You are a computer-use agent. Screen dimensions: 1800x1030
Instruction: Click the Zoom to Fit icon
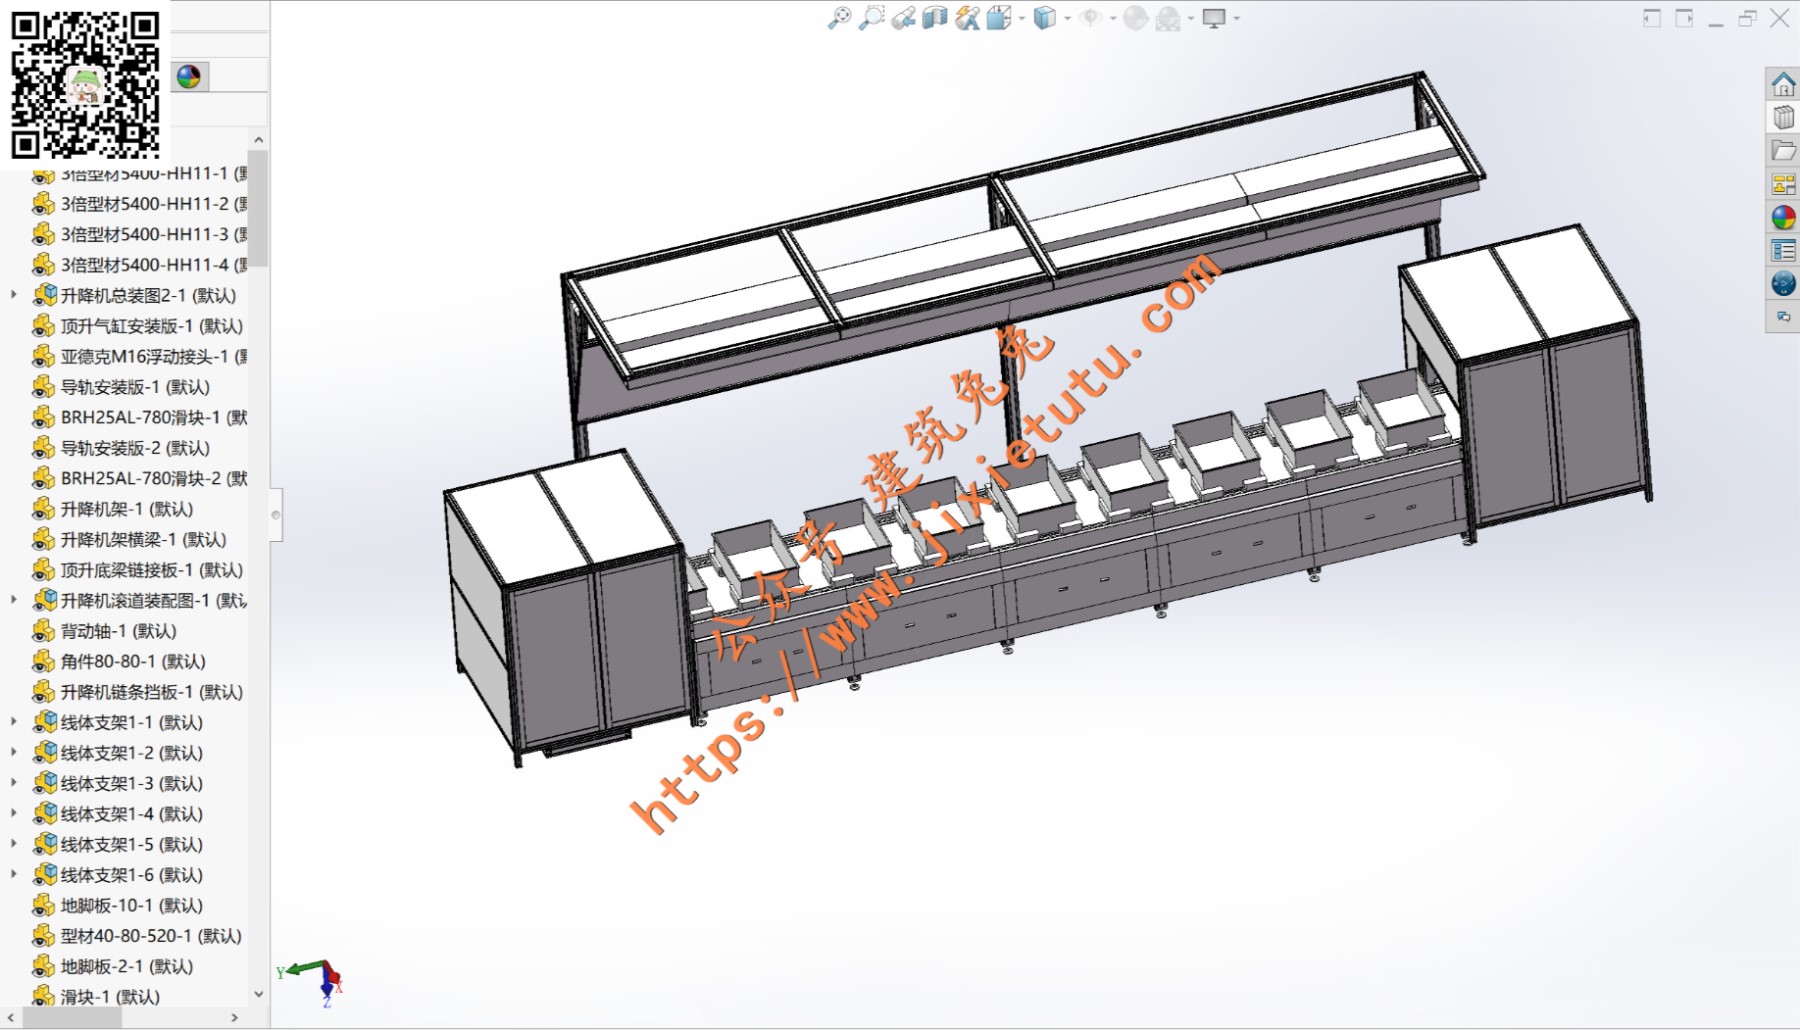[x=839, y=18]
